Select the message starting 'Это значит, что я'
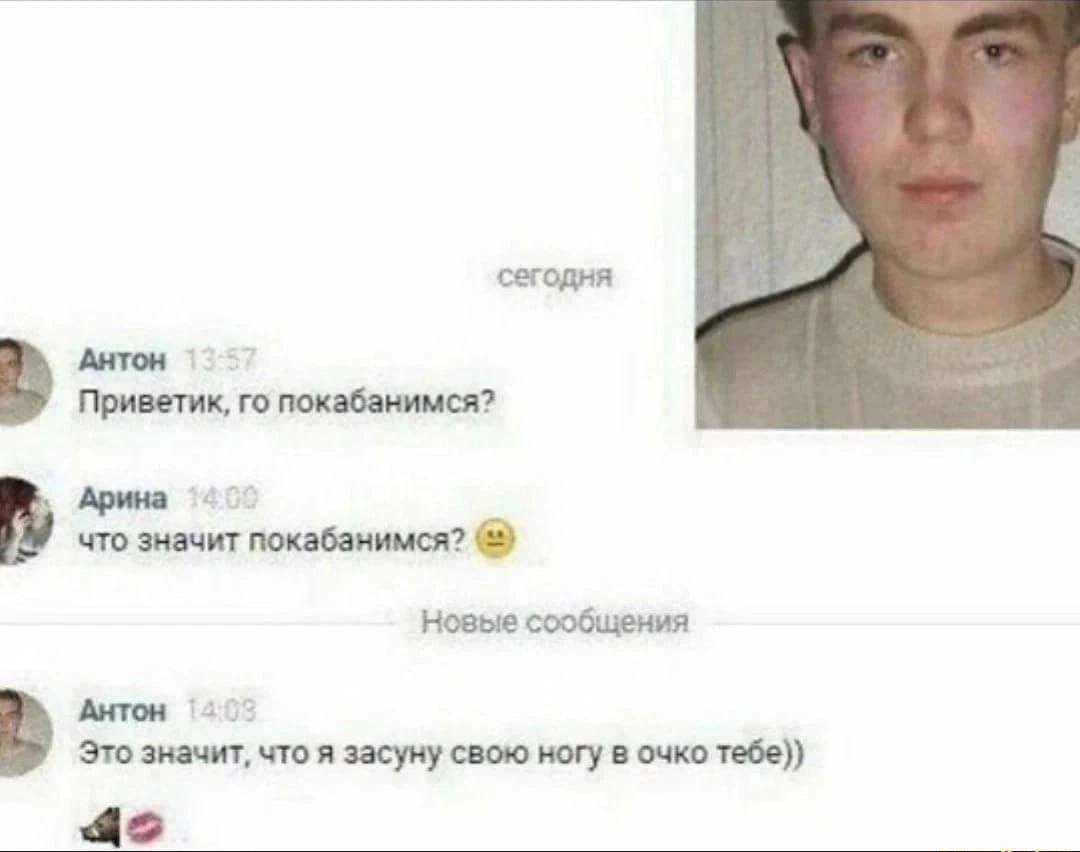 tap(442, 753)
